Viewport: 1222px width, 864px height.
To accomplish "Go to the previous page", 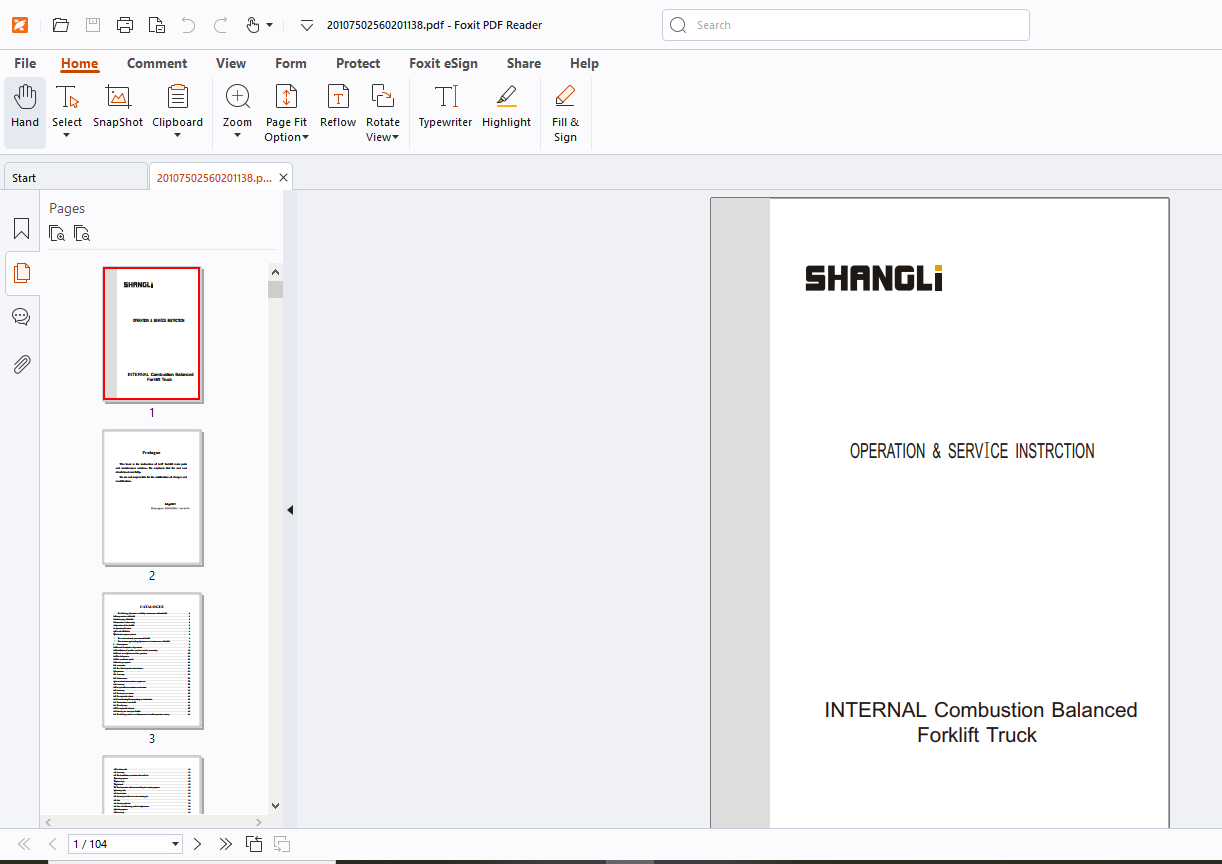I will click(x=53, y=844).
